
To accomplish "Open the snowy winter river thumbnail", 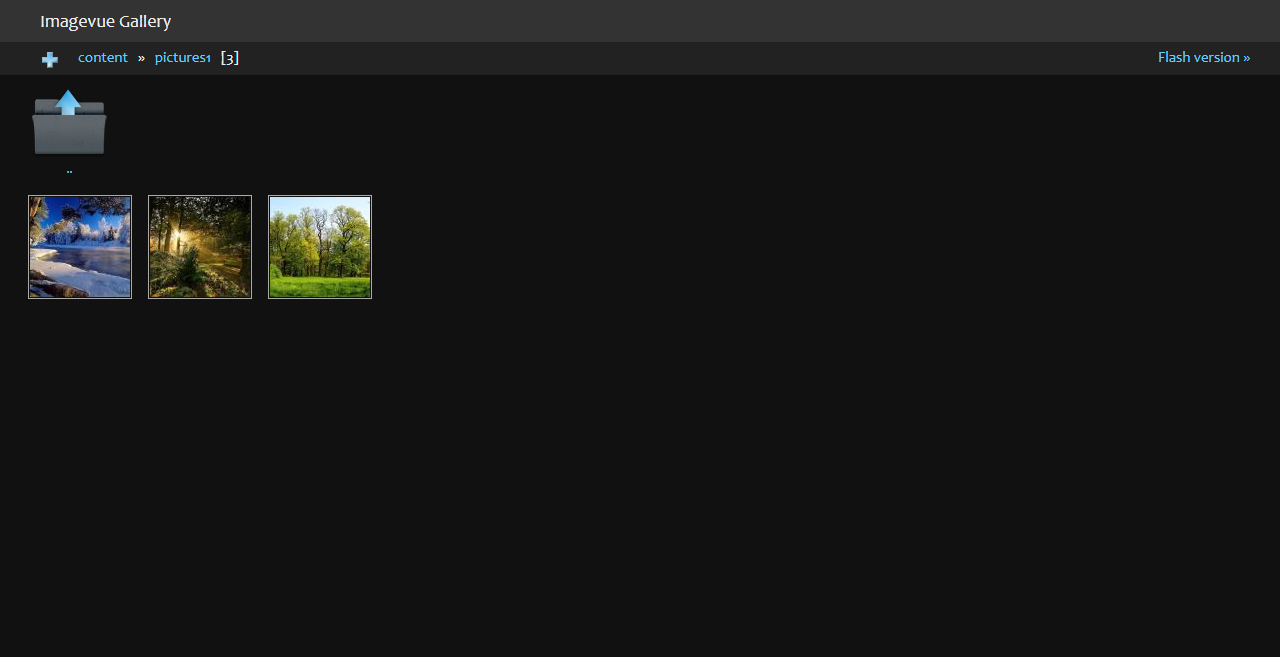I will (x=80, y=247).
